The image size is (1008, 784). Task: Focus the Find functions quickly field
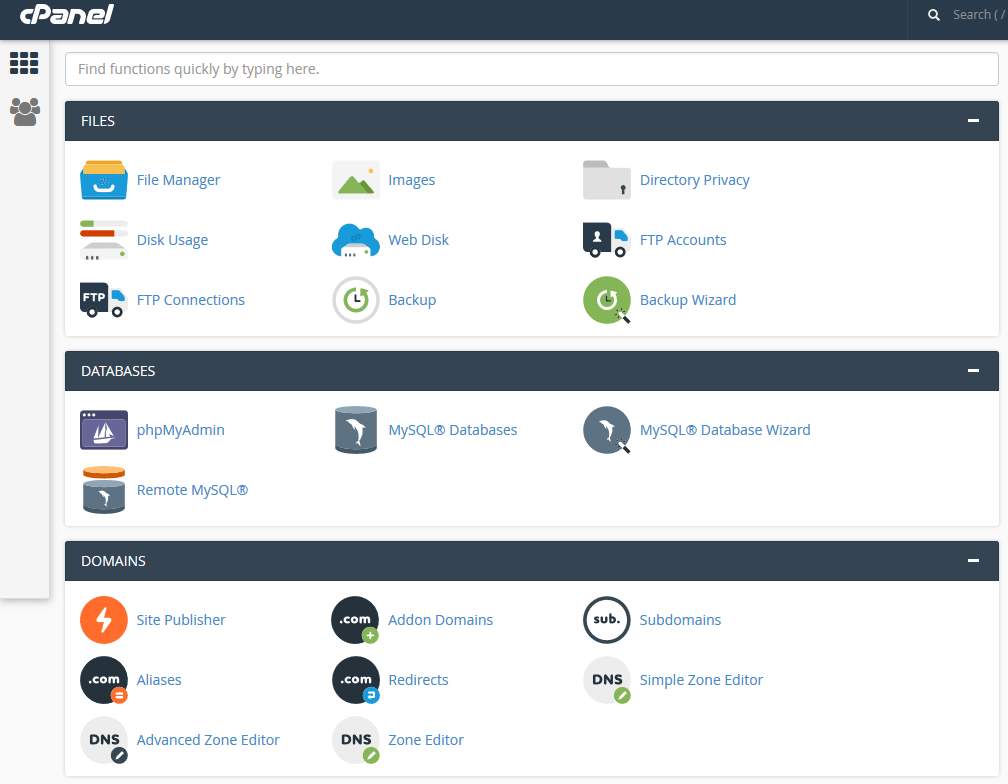click(532, 69)
